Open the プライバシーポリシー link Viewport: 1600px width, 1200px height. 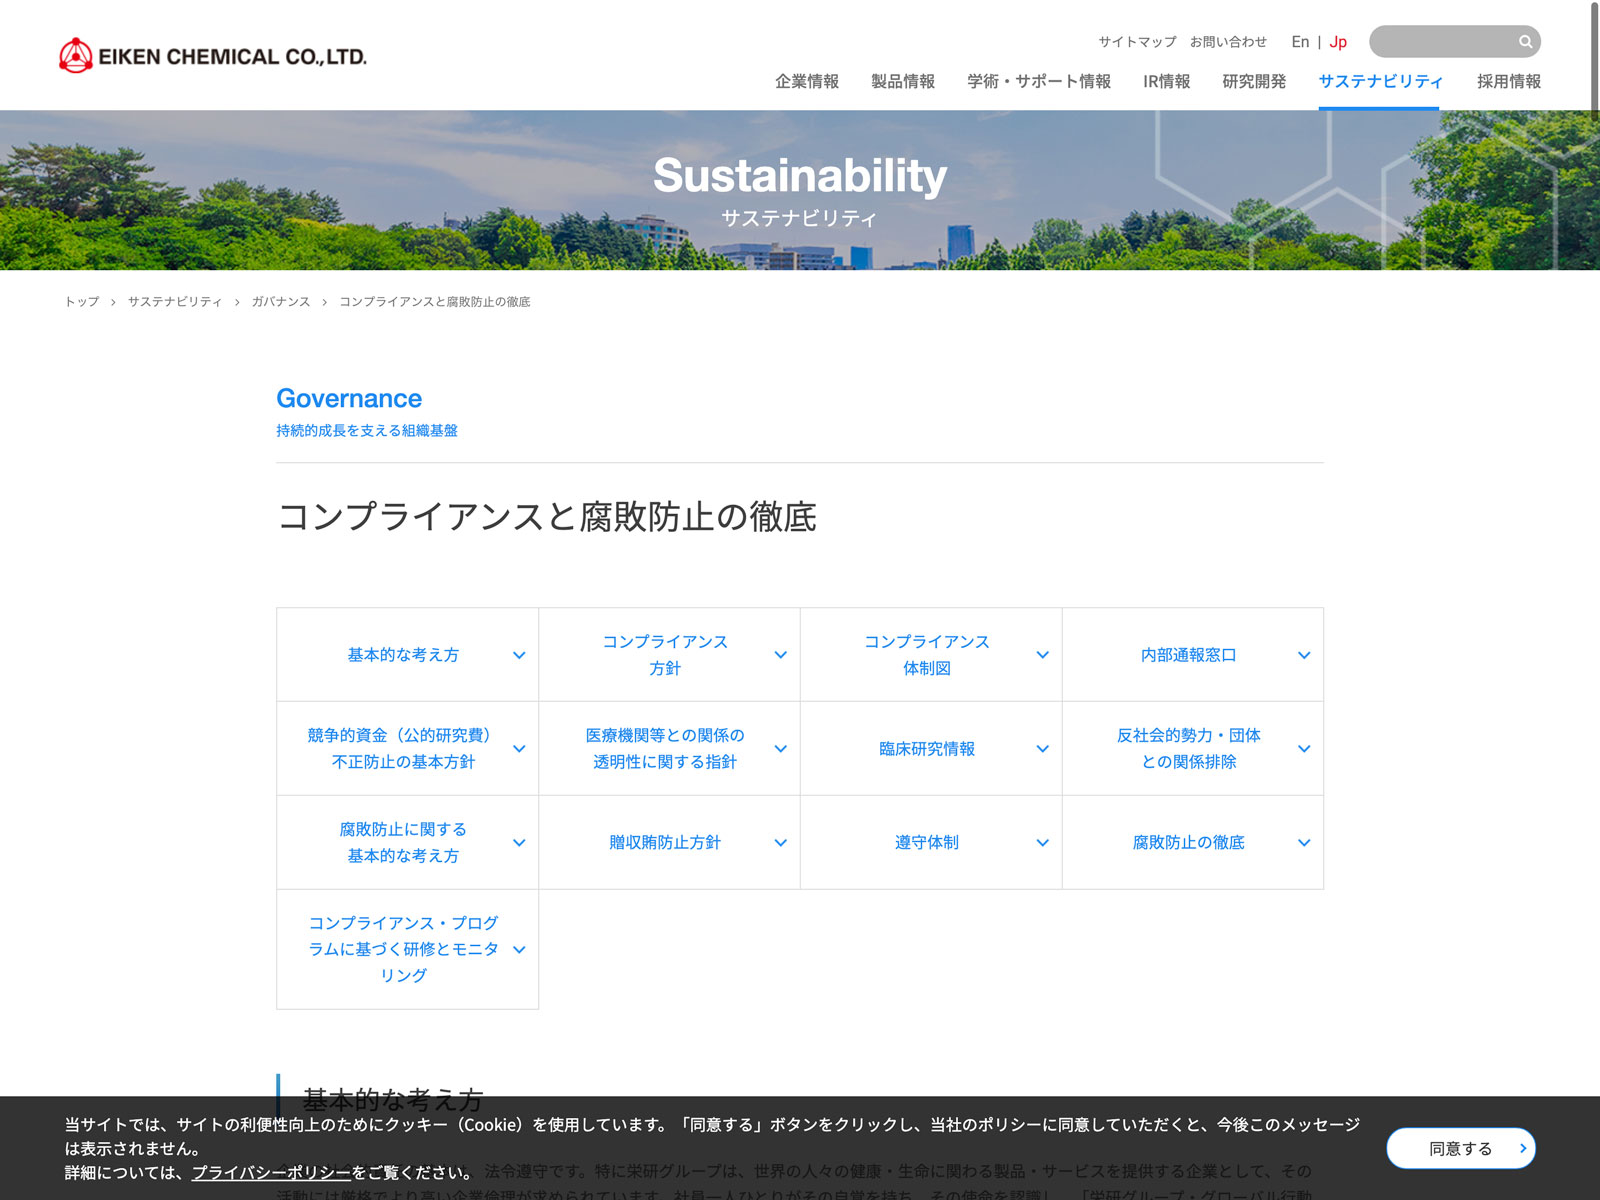click(271, 1173)
